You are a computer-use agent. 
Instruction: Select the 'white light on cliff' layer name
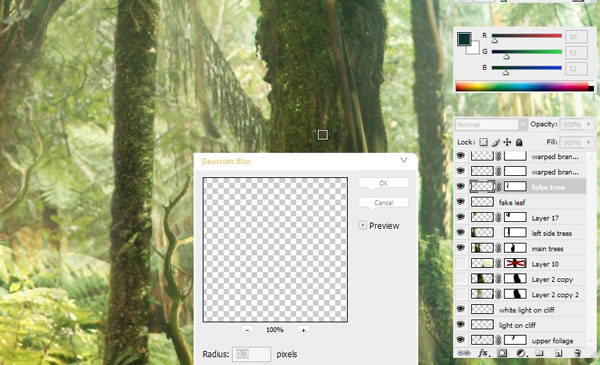[527, 310]
